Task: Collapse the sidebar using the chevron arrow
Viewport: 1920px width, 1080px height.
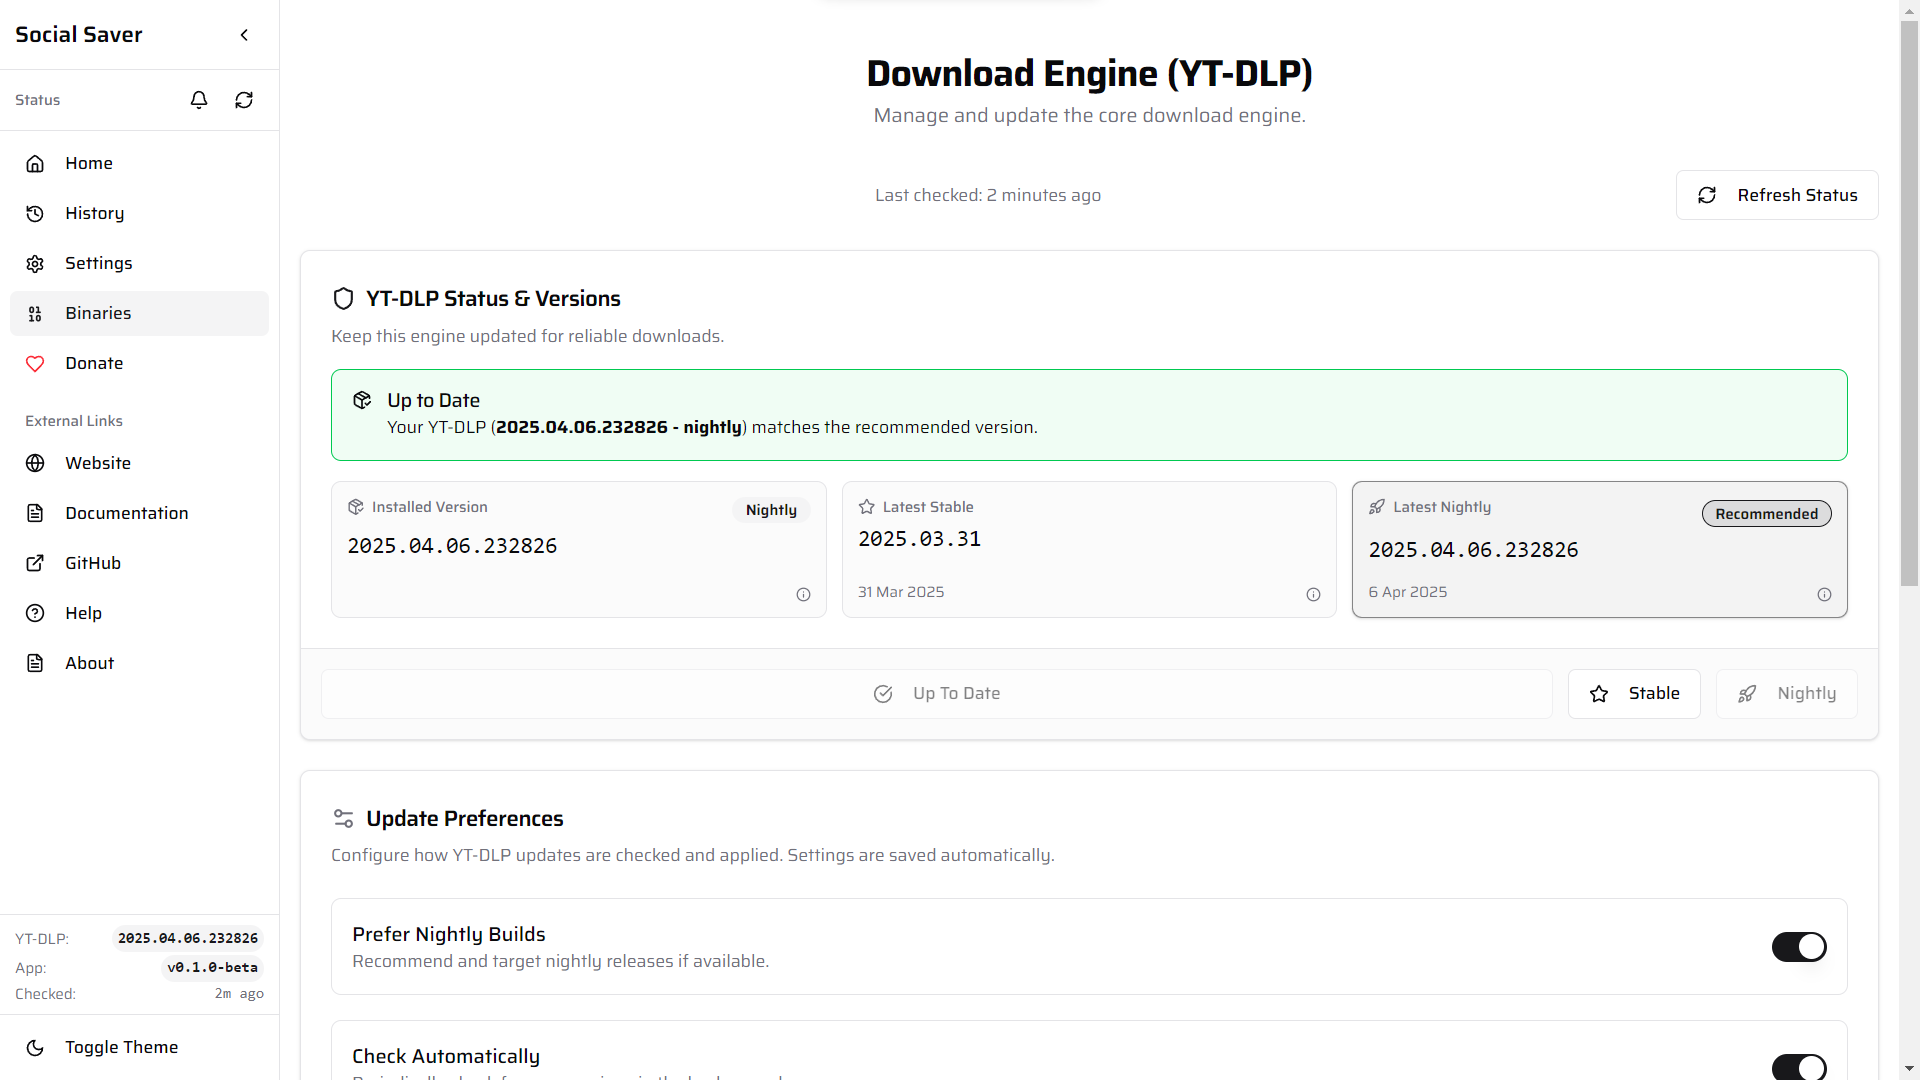Action: [x=244, y=34]
